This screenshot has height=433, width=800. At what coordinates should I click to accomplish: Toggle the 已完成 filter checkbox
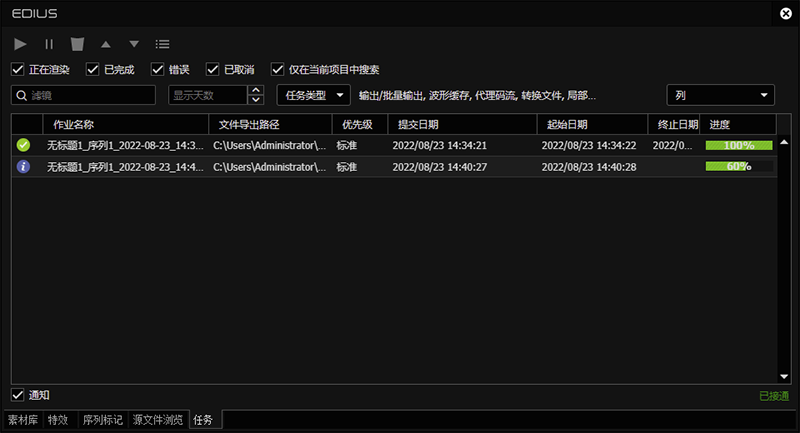tap(92, 69)
